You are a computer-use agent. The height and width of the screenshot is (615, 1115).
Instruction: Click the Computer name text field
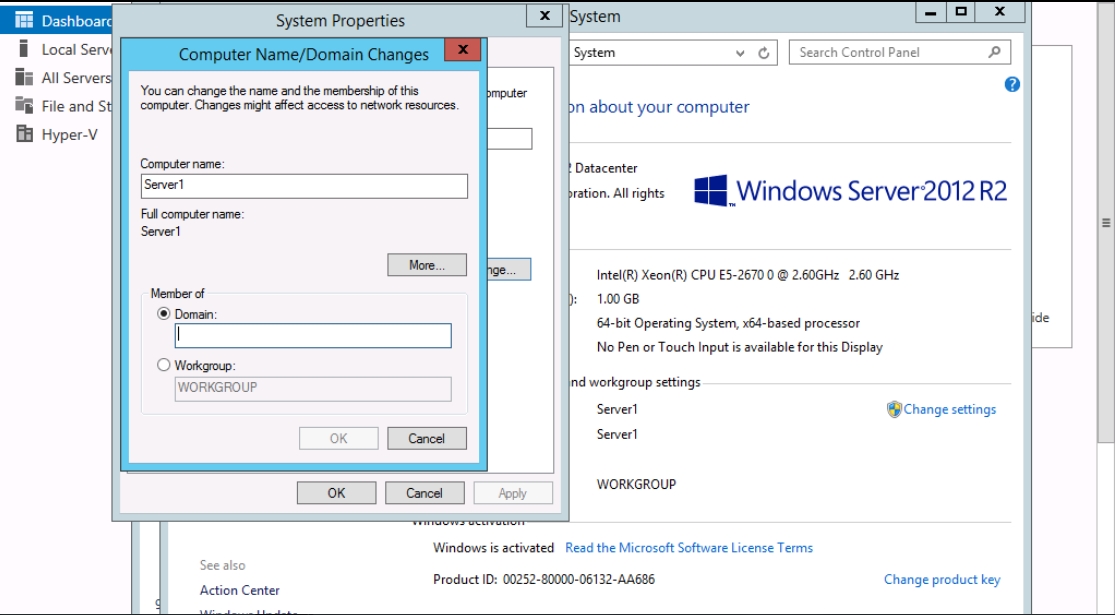[x=304, y=186]
